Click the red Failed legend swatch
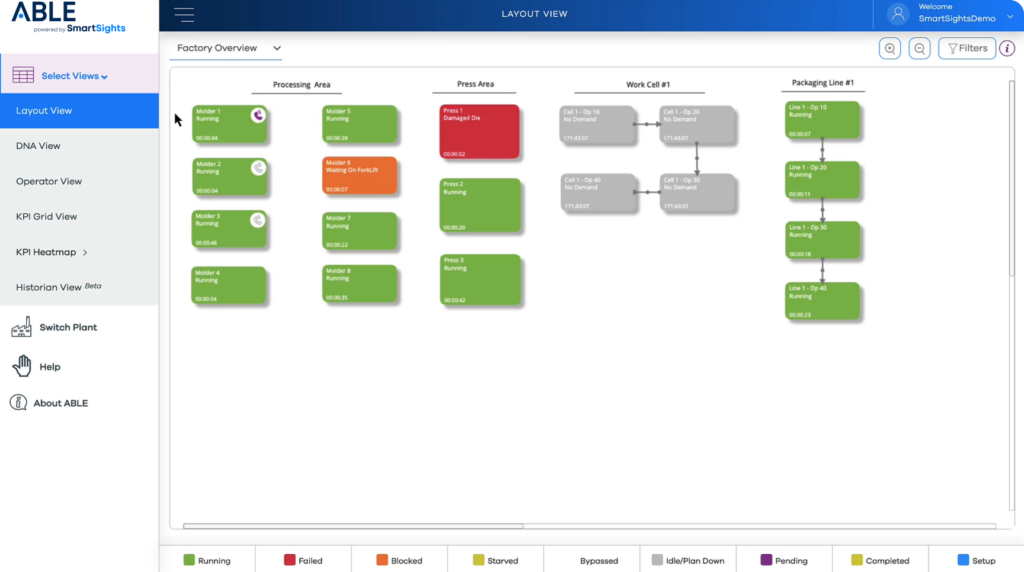This screenshot has width=1024, height=572. (290, 561)
